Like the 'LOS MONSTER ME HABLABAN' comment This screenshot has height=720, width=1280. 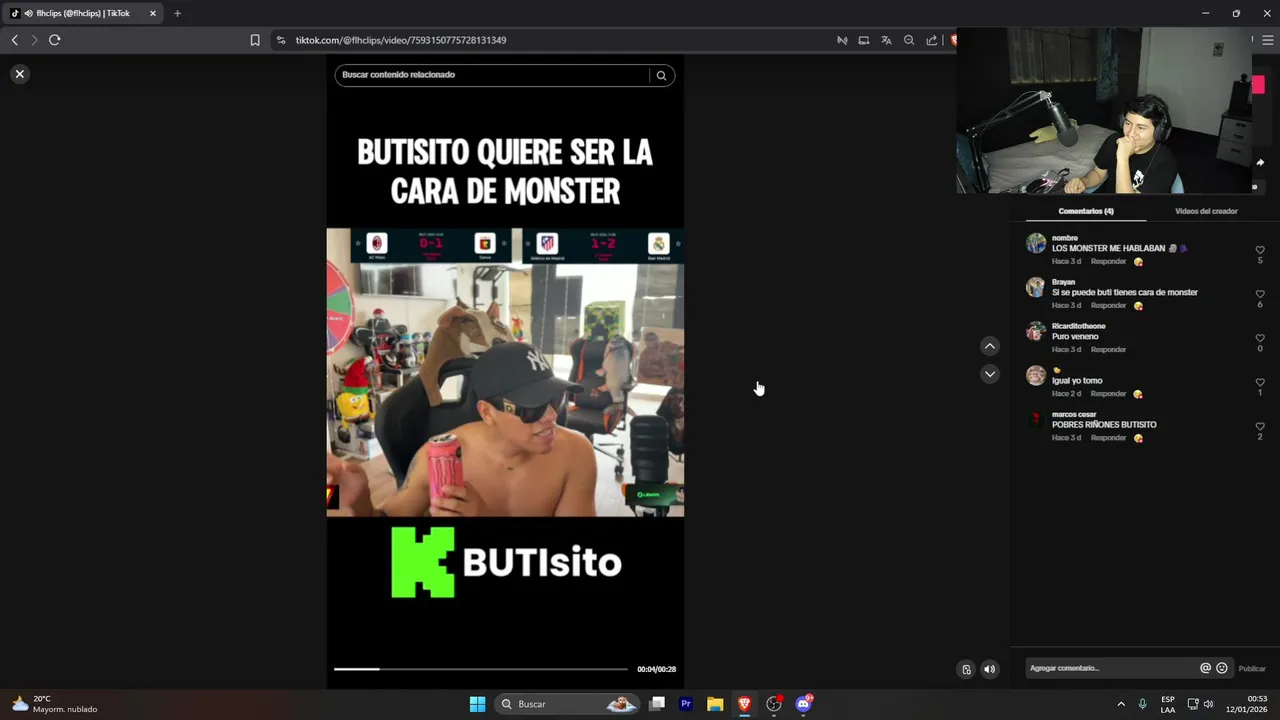(1260, 250)
